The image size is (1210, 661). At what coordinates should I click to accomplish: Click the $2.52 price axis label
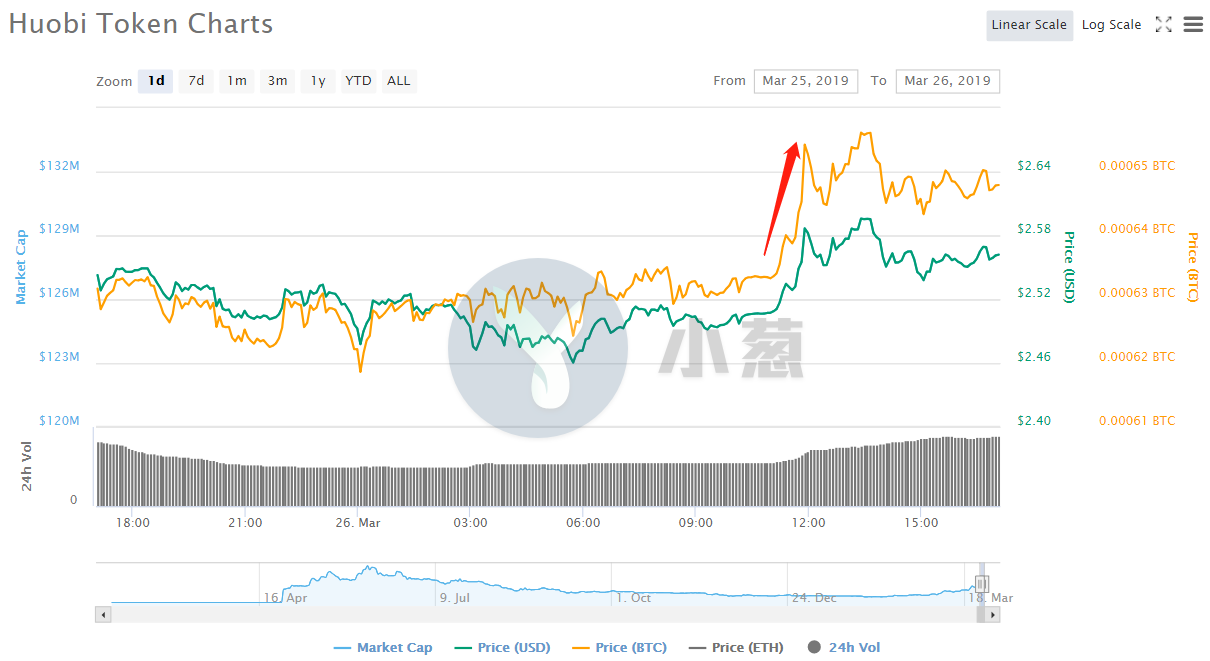tap(1034, 293)
